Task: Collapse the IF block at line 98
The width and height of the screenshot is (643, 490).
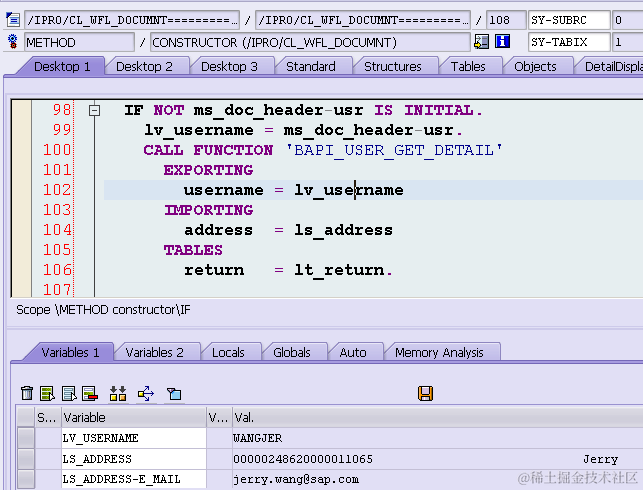Action: [x=94, y=110]
